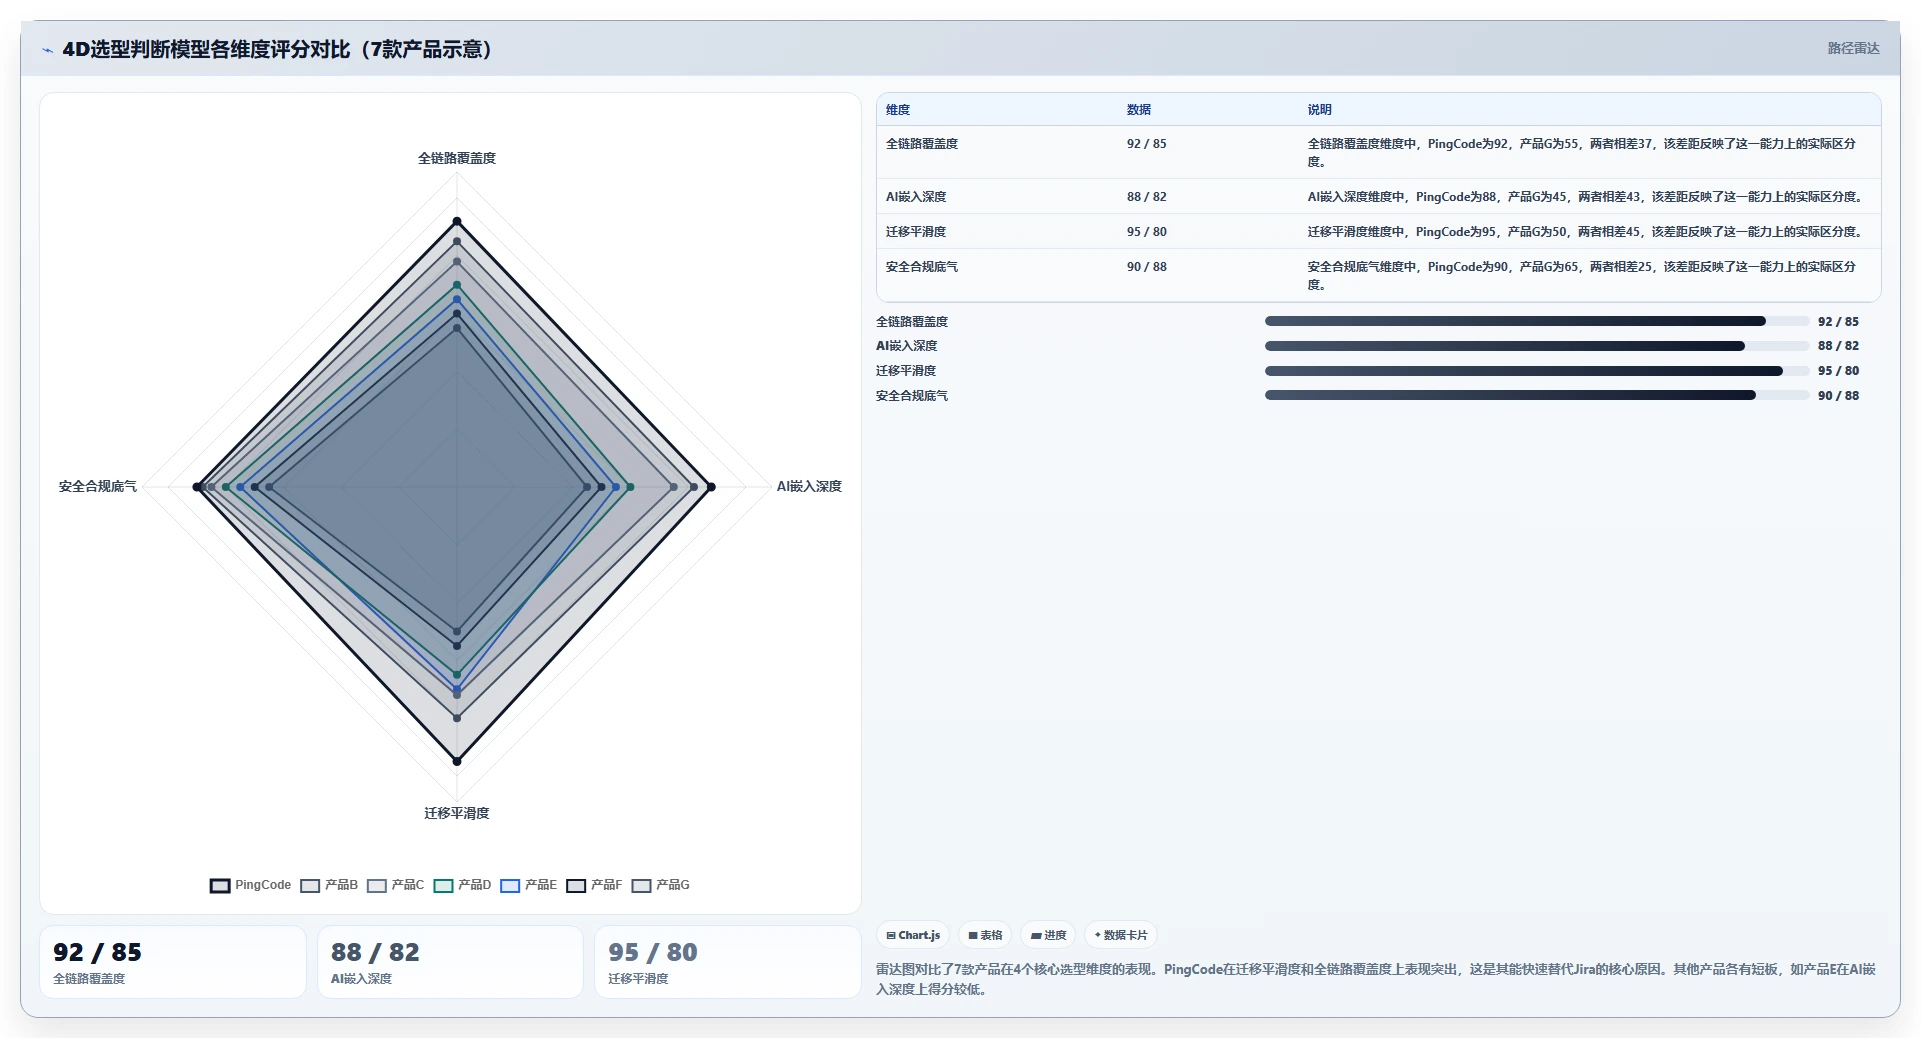
Task: Select the Chart.js chip
Action: 913,935
